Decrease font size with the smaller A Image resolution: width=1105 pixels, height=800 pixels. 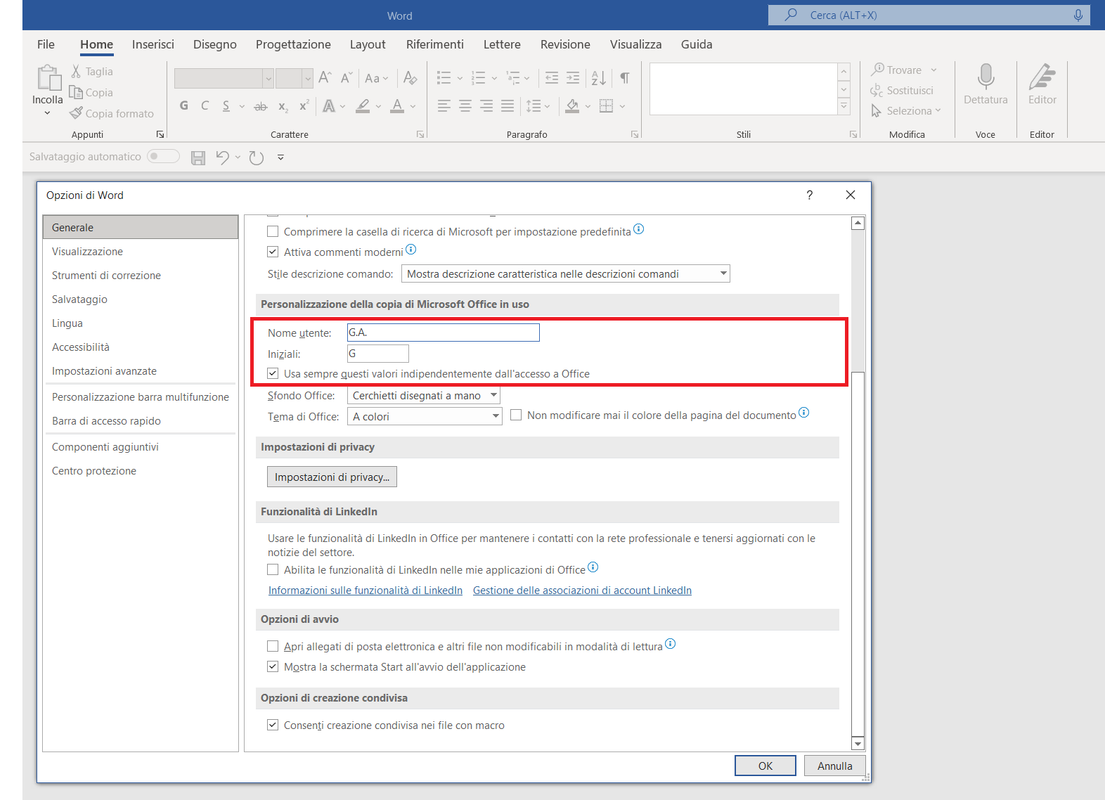(346, 78)
